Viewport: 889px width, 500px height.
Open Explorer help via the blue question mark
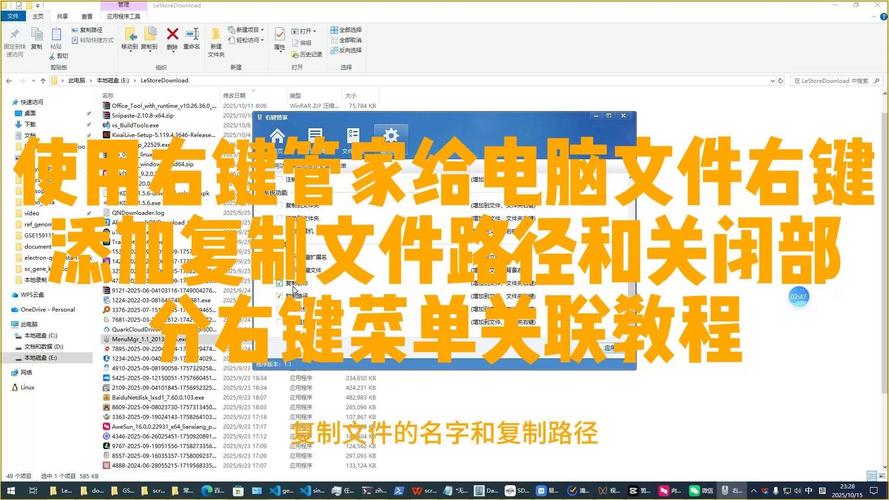click(883, 16)
